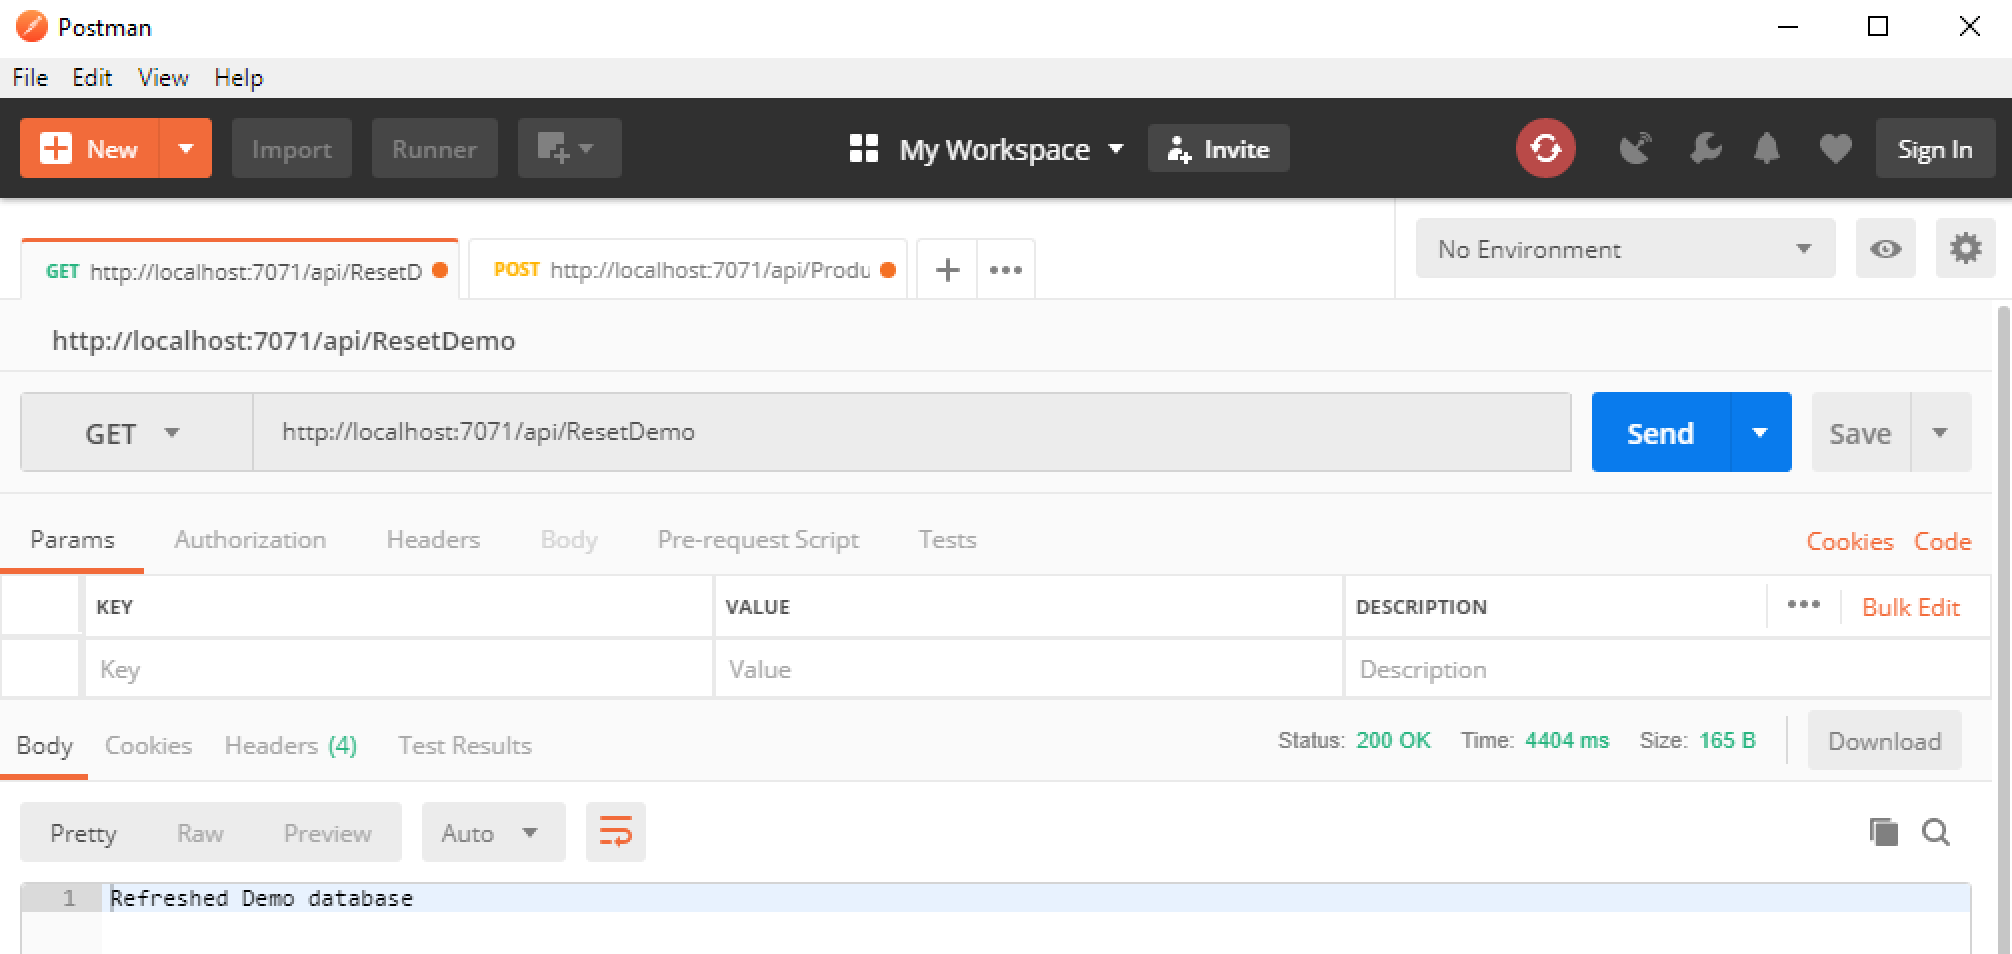Search within the response body
This screenshot has height=954, width=2012.
tap(1936, 832)
